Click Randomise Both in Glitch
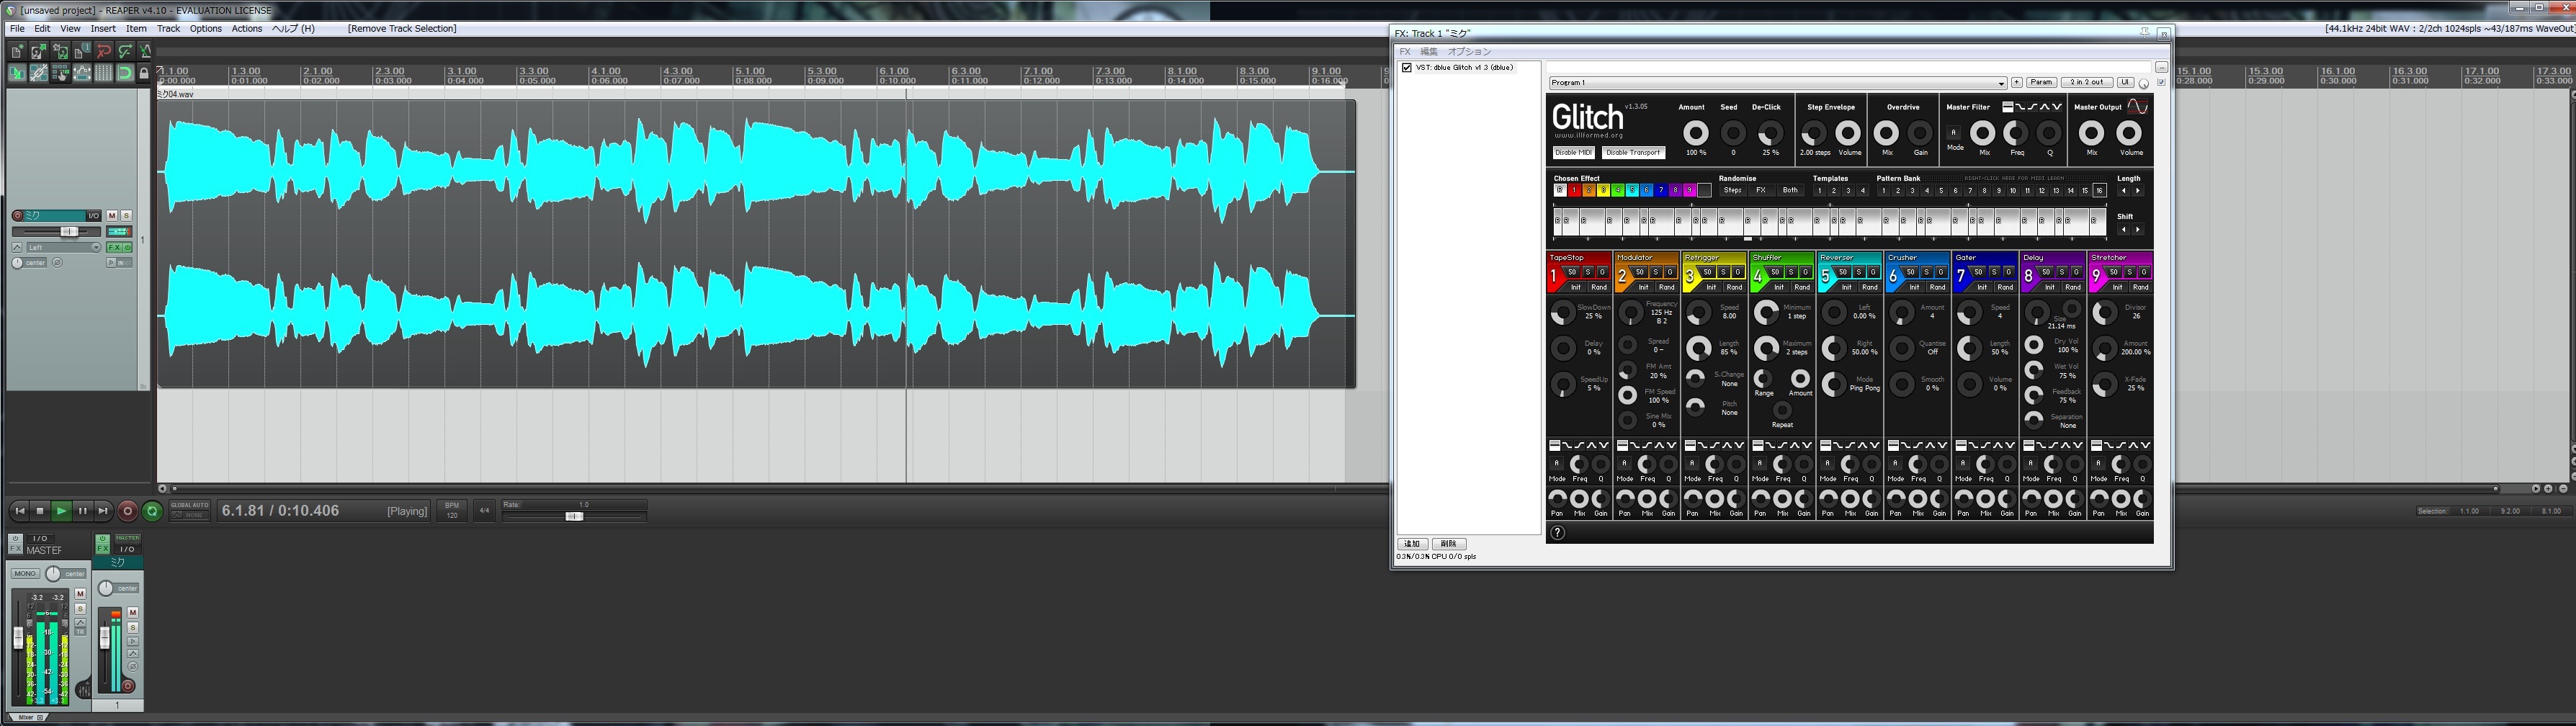This screenshot has height=726, width=2576. [1790, 191]
